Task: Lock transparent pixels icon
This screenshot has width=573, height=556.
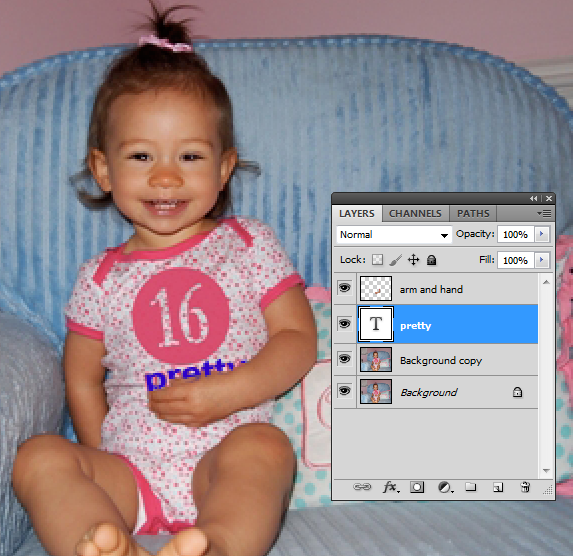Action: coord(377,260)
